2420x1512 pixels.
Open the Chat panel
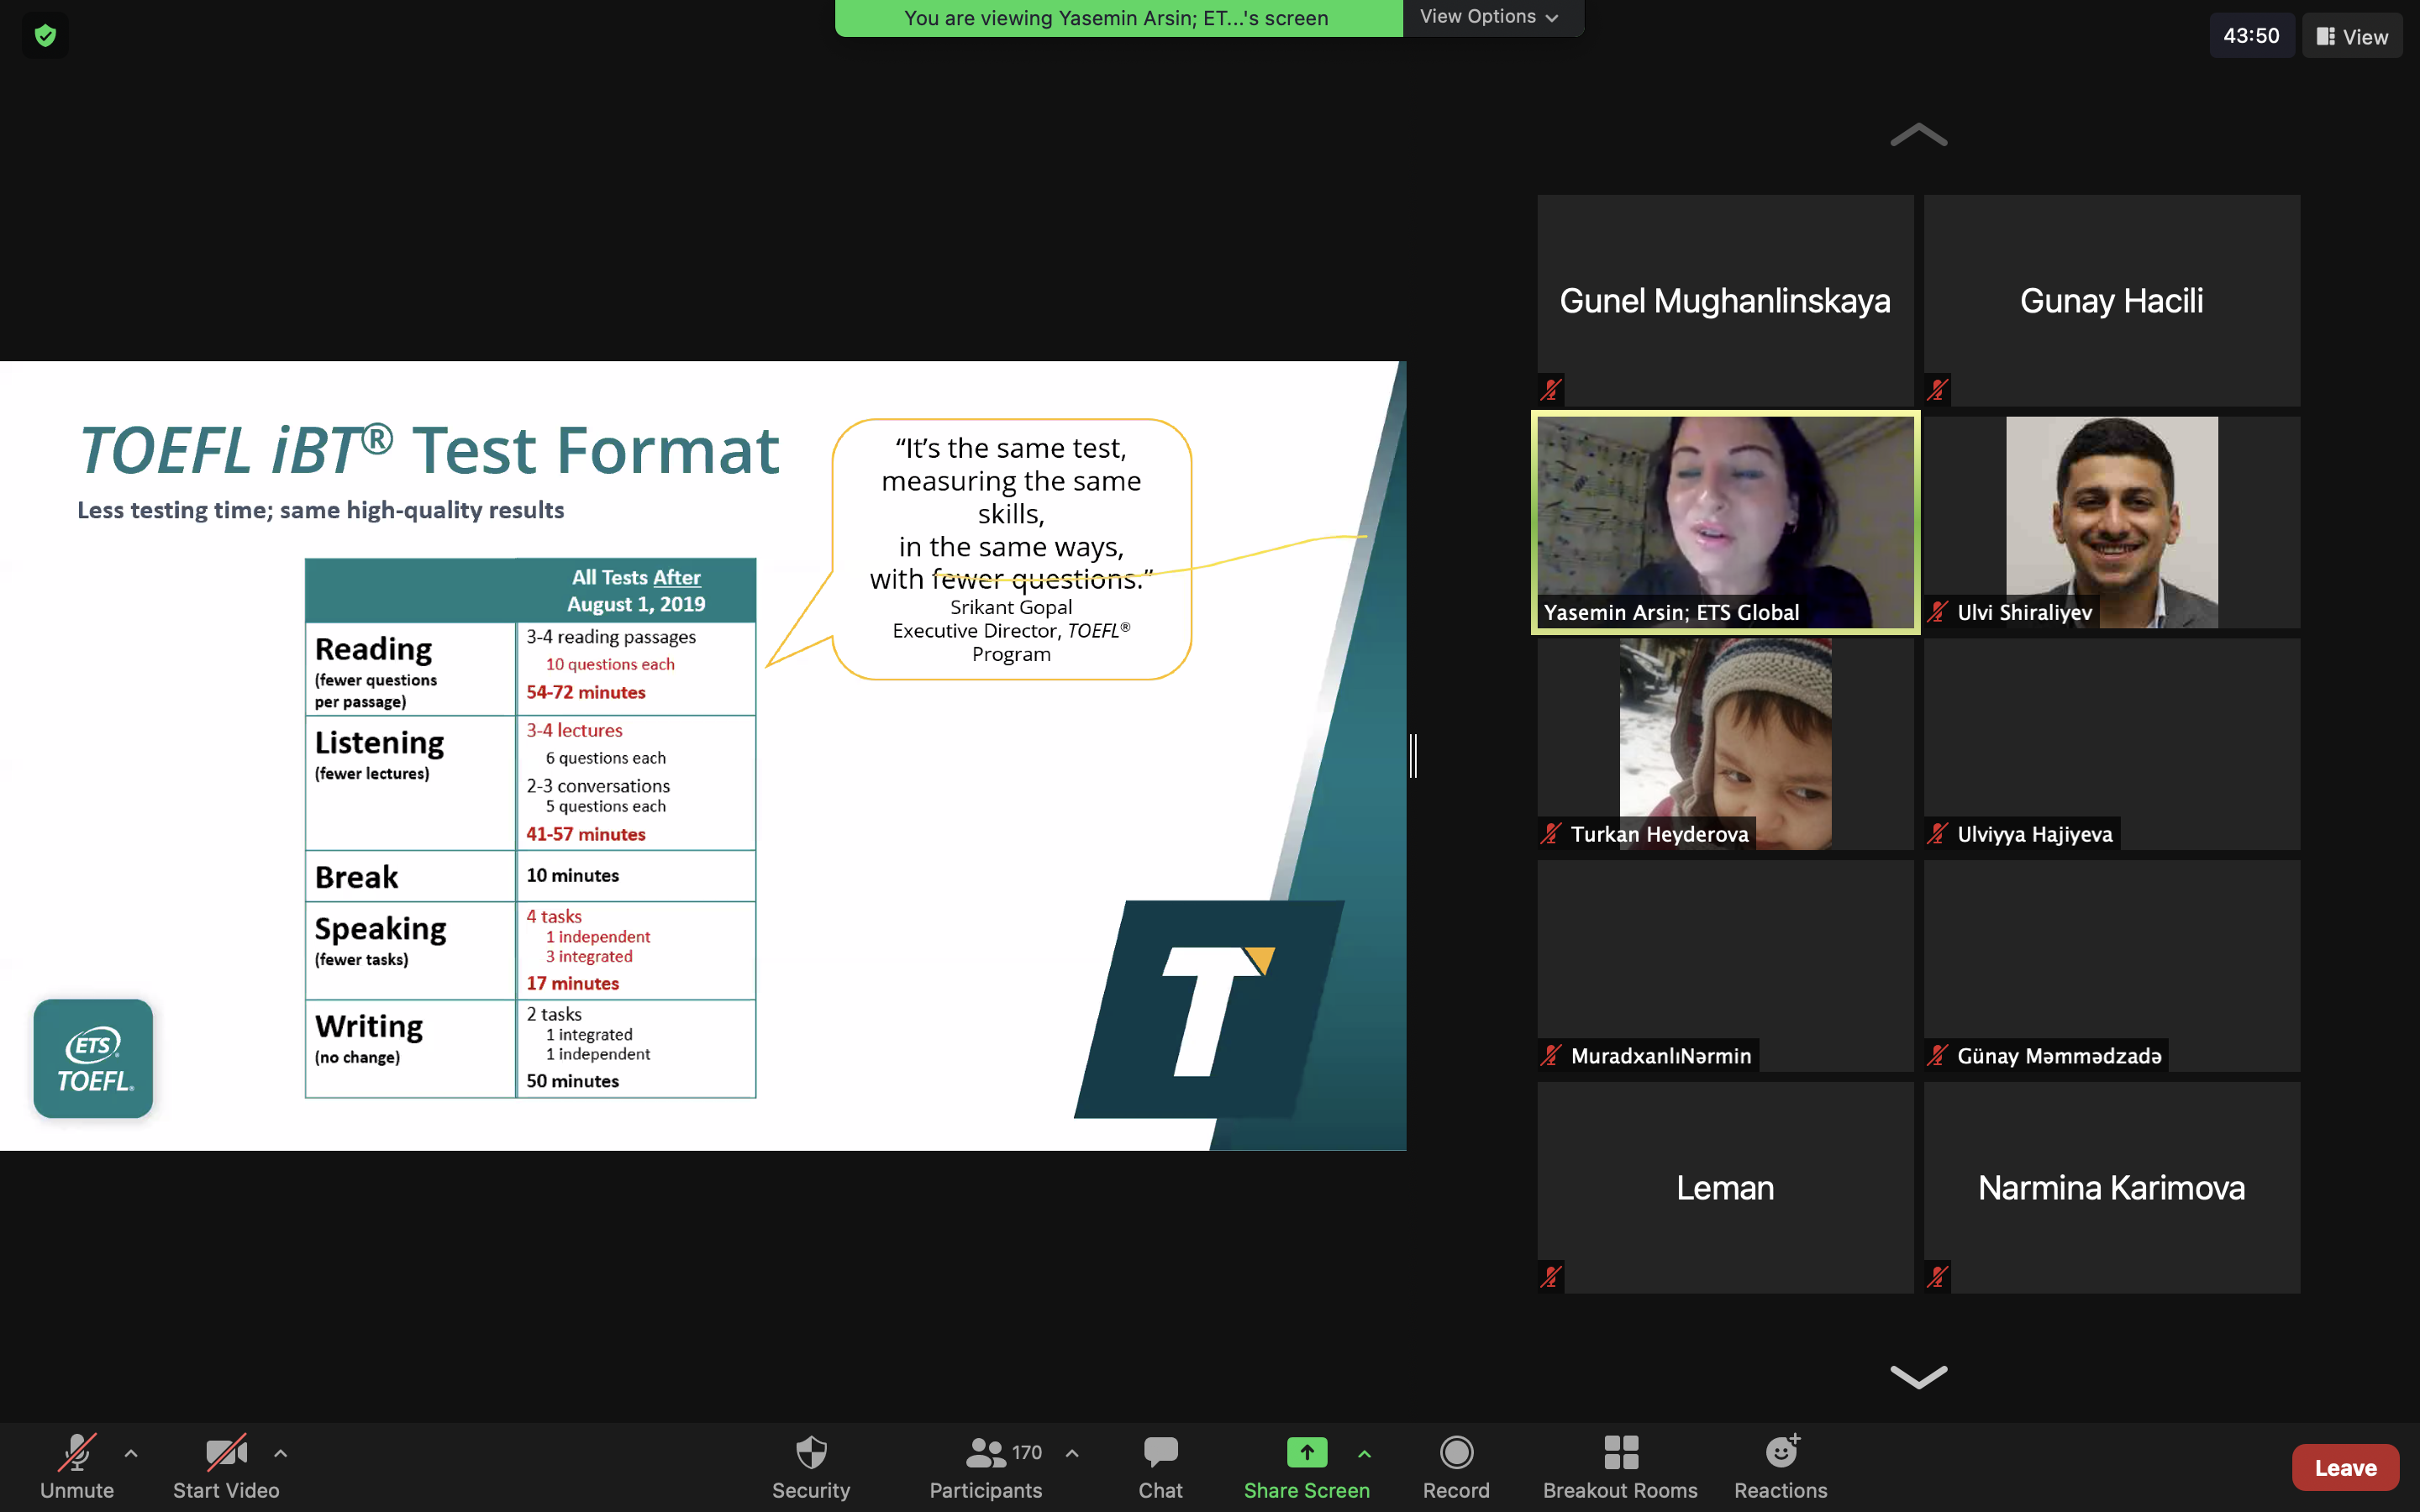point(1160,1466)
